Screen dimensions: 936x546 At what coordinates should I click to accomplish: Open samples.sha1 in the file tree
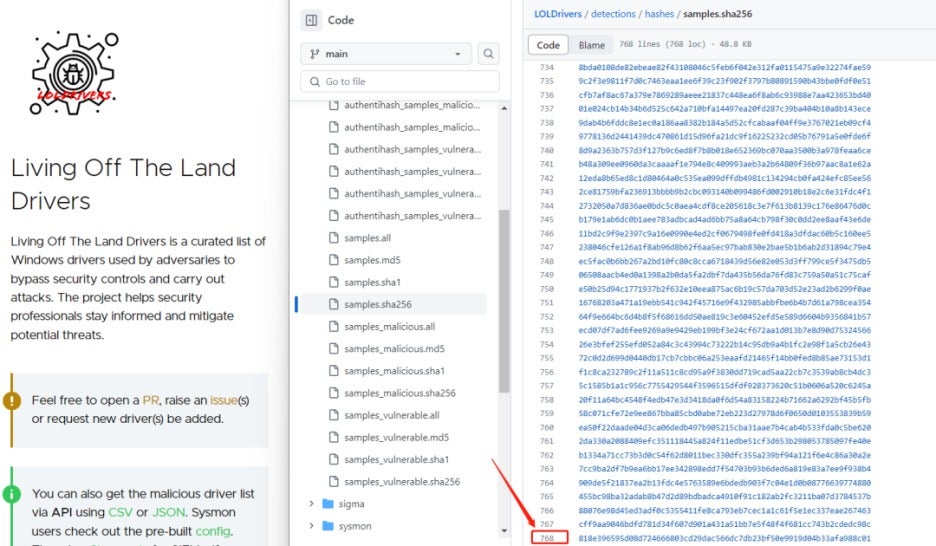click(372, 282)
